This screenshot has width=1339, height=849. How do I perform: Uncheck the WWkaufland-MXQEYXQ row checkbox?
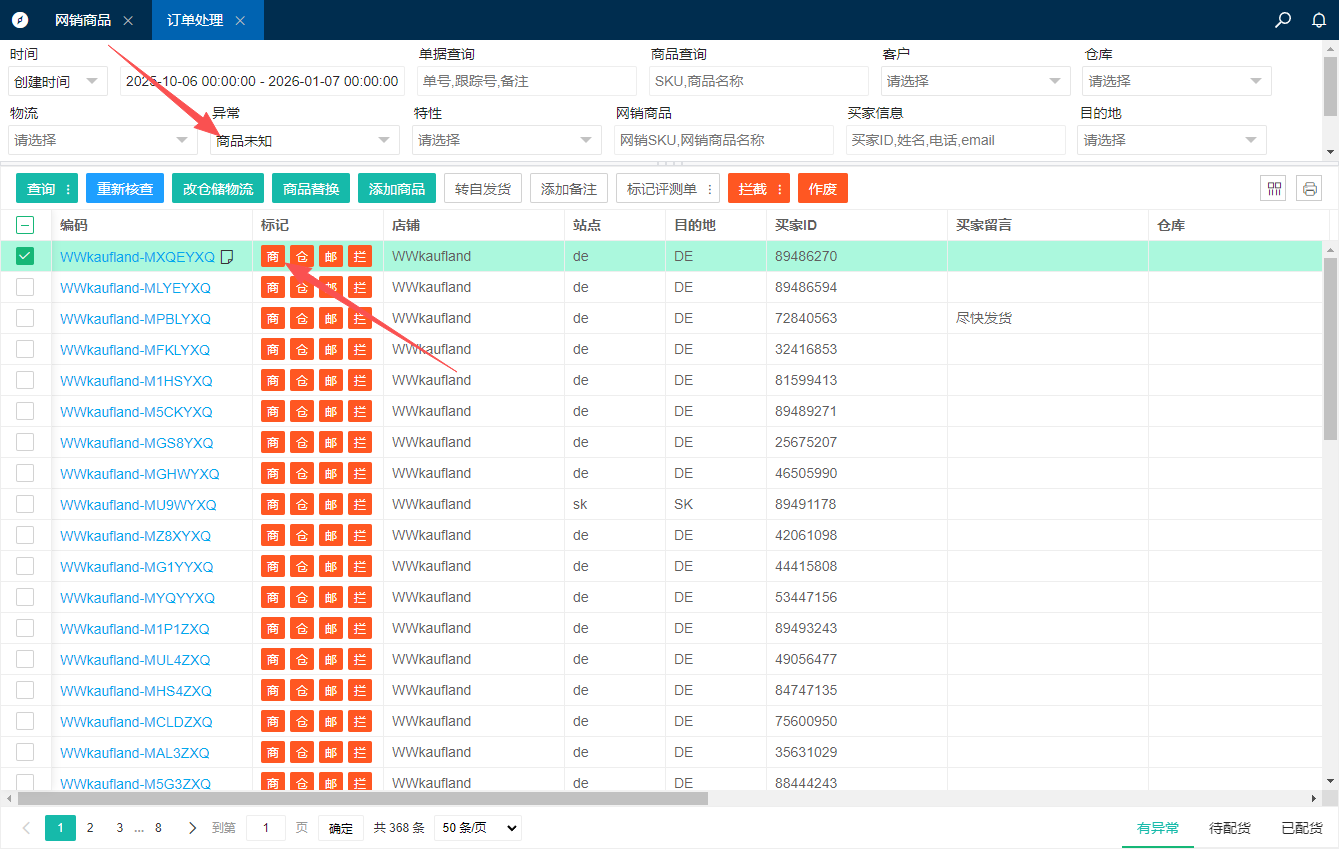pos(25,257)
